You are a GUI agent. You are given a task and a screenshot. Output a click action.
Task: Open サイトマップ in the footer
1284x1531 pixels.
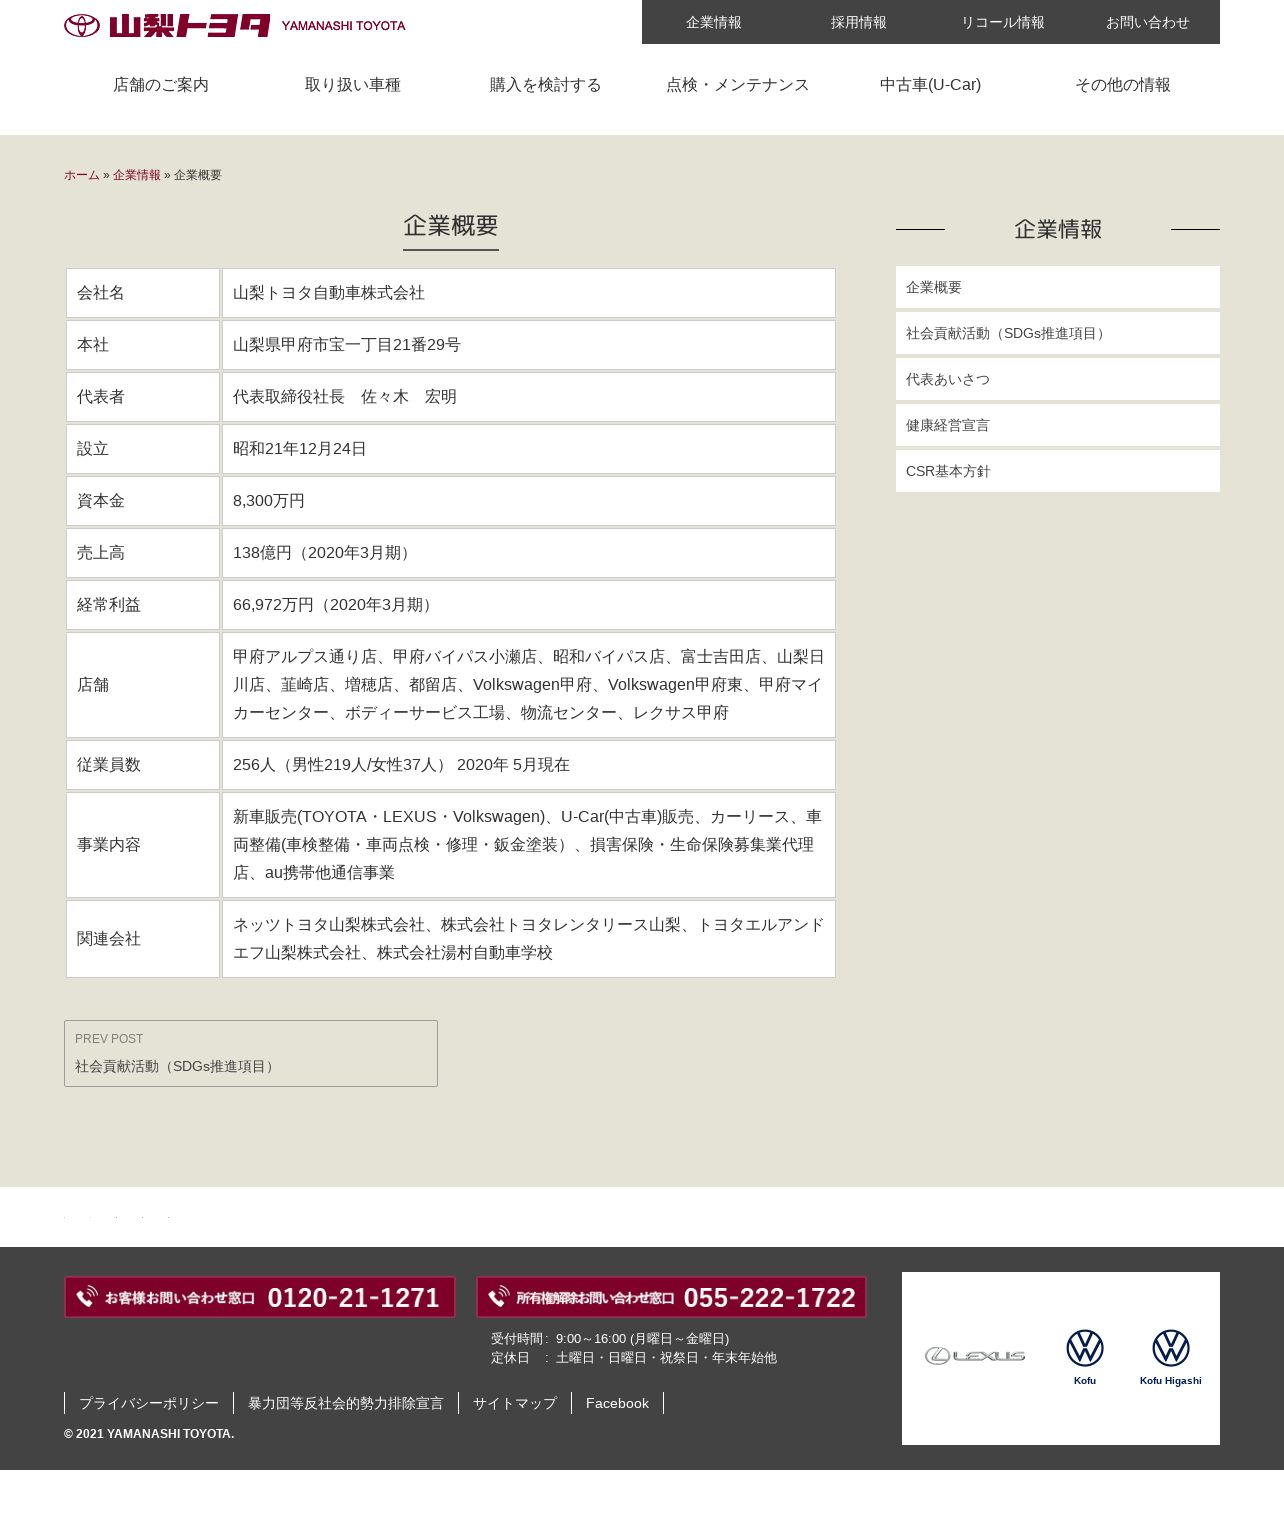click(x=515, y=1403)
